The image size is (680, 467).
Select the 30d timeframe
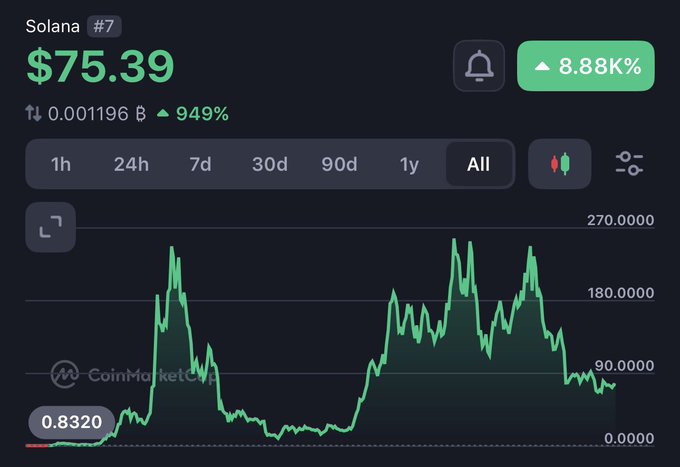click(270, 164)
